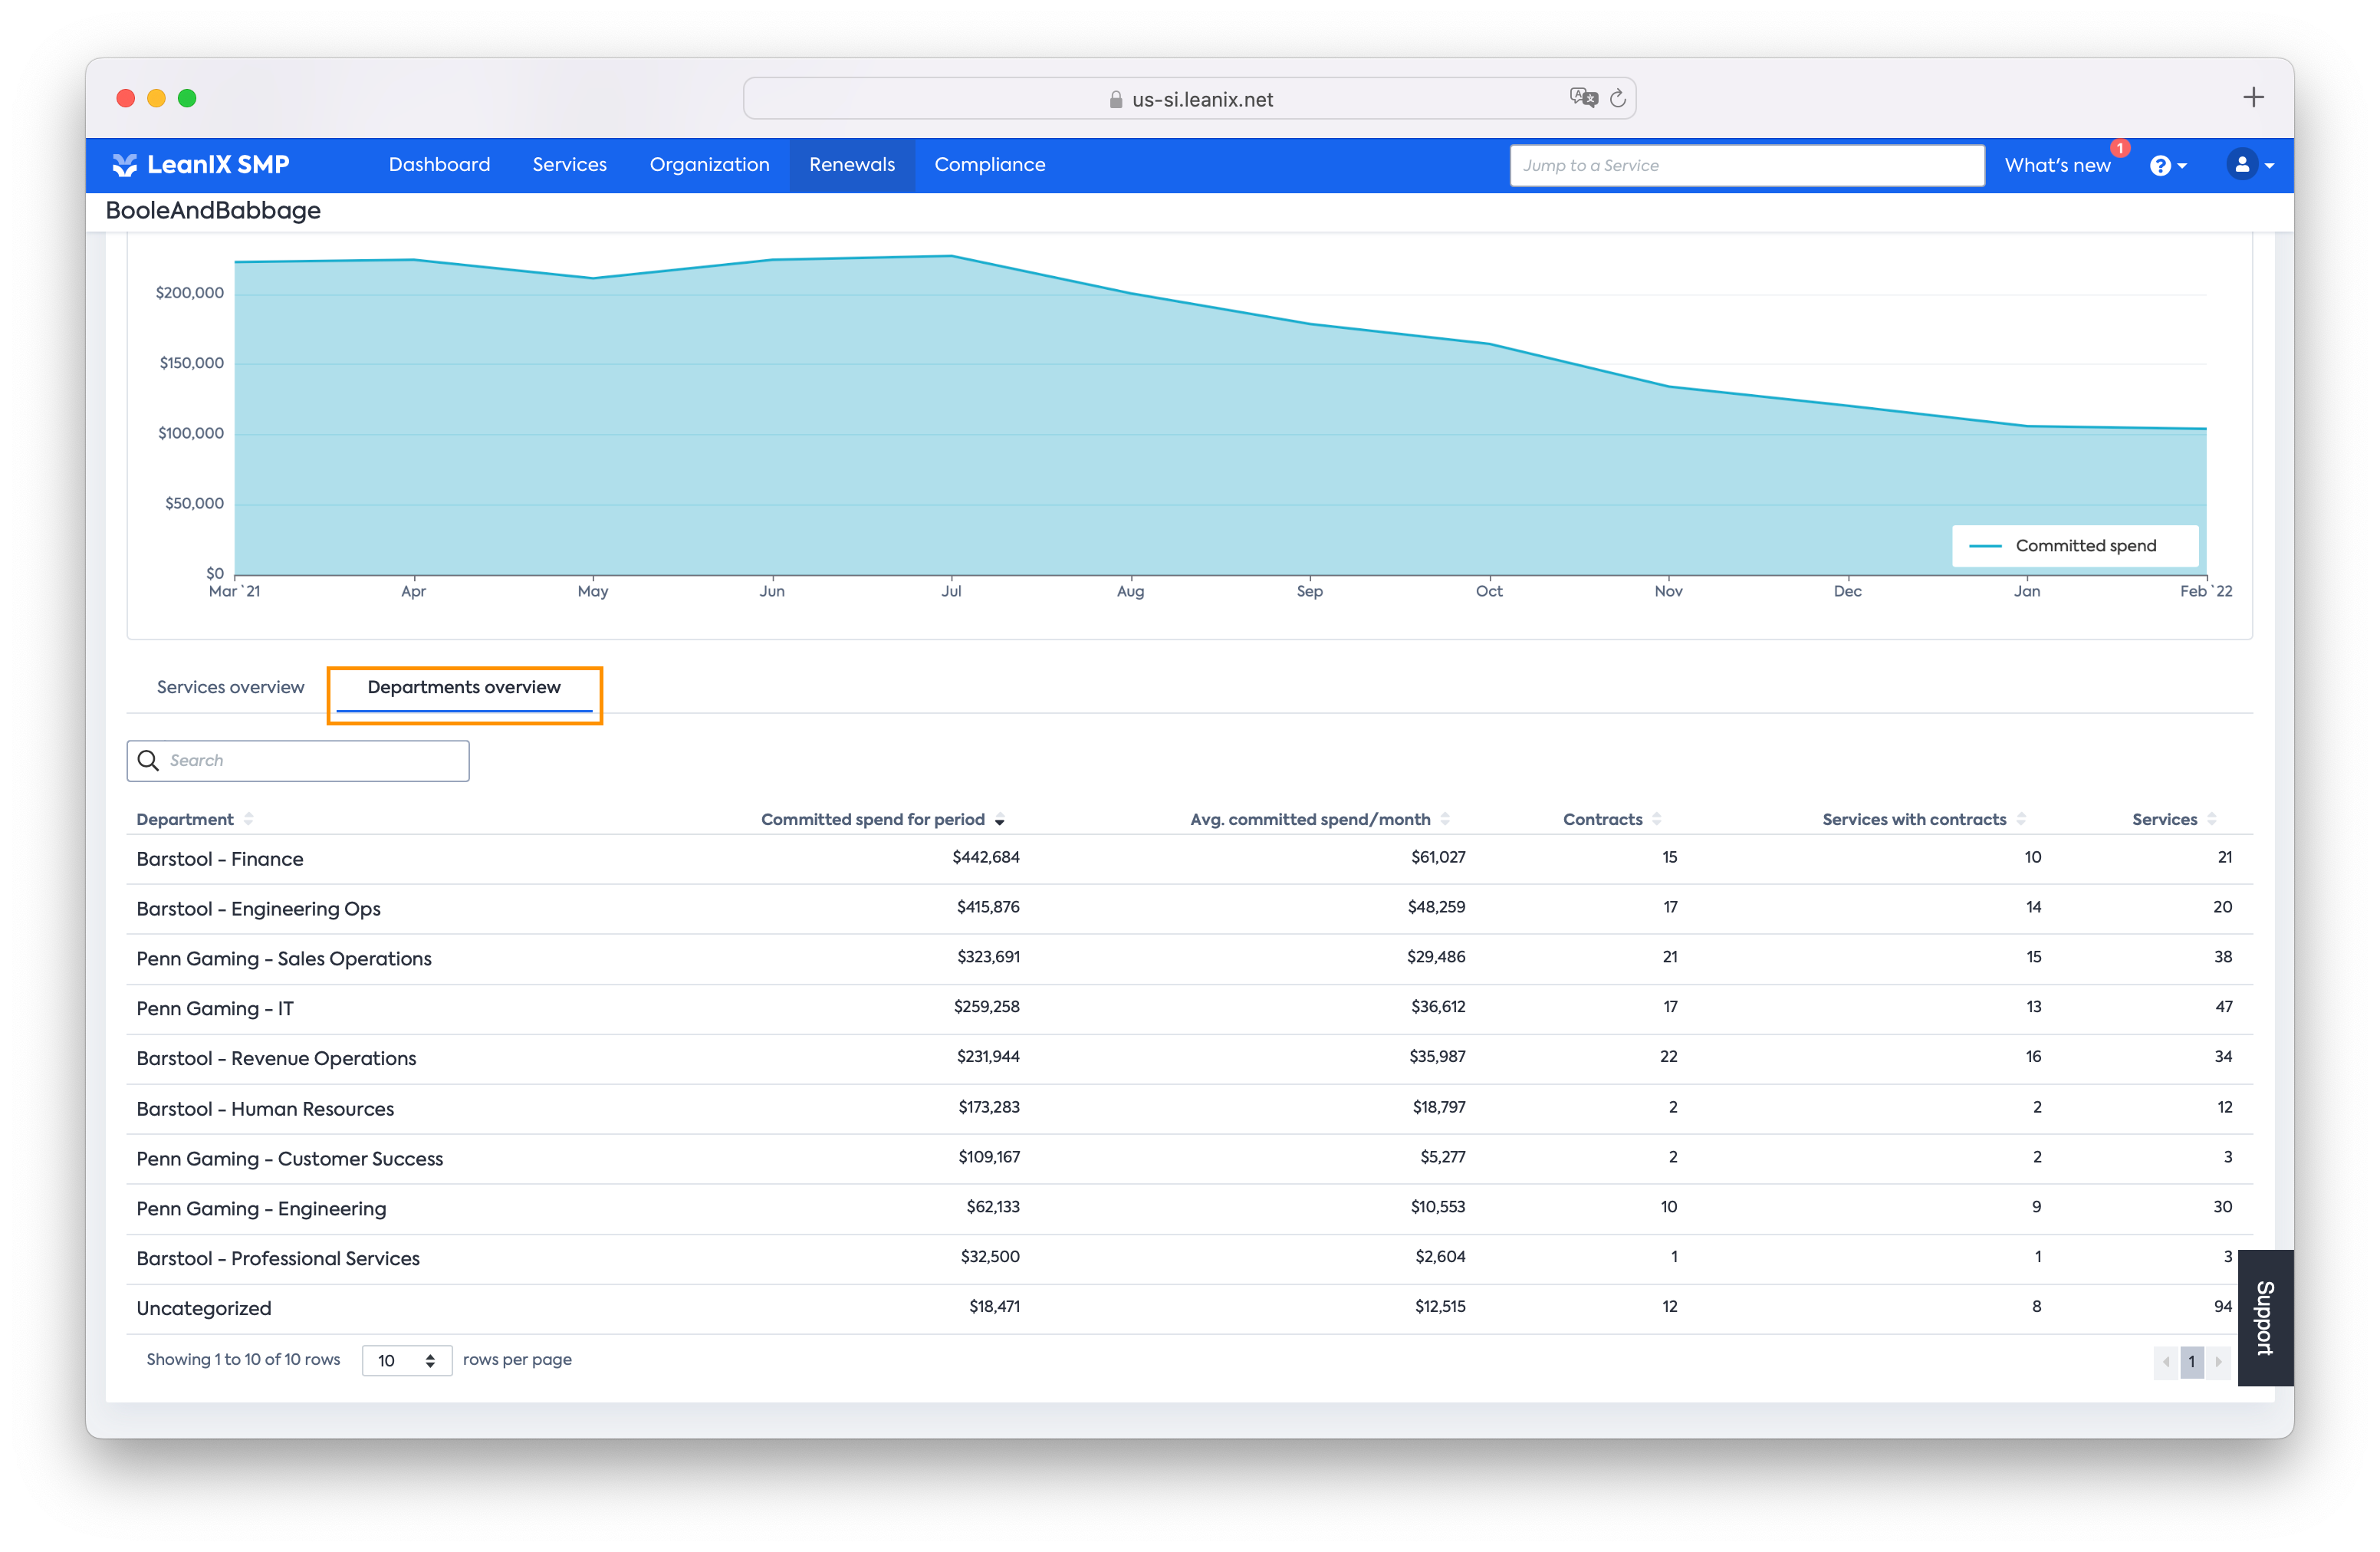Reload the page with refresh icon
2380x1552 pixels.
(1617, 98)
